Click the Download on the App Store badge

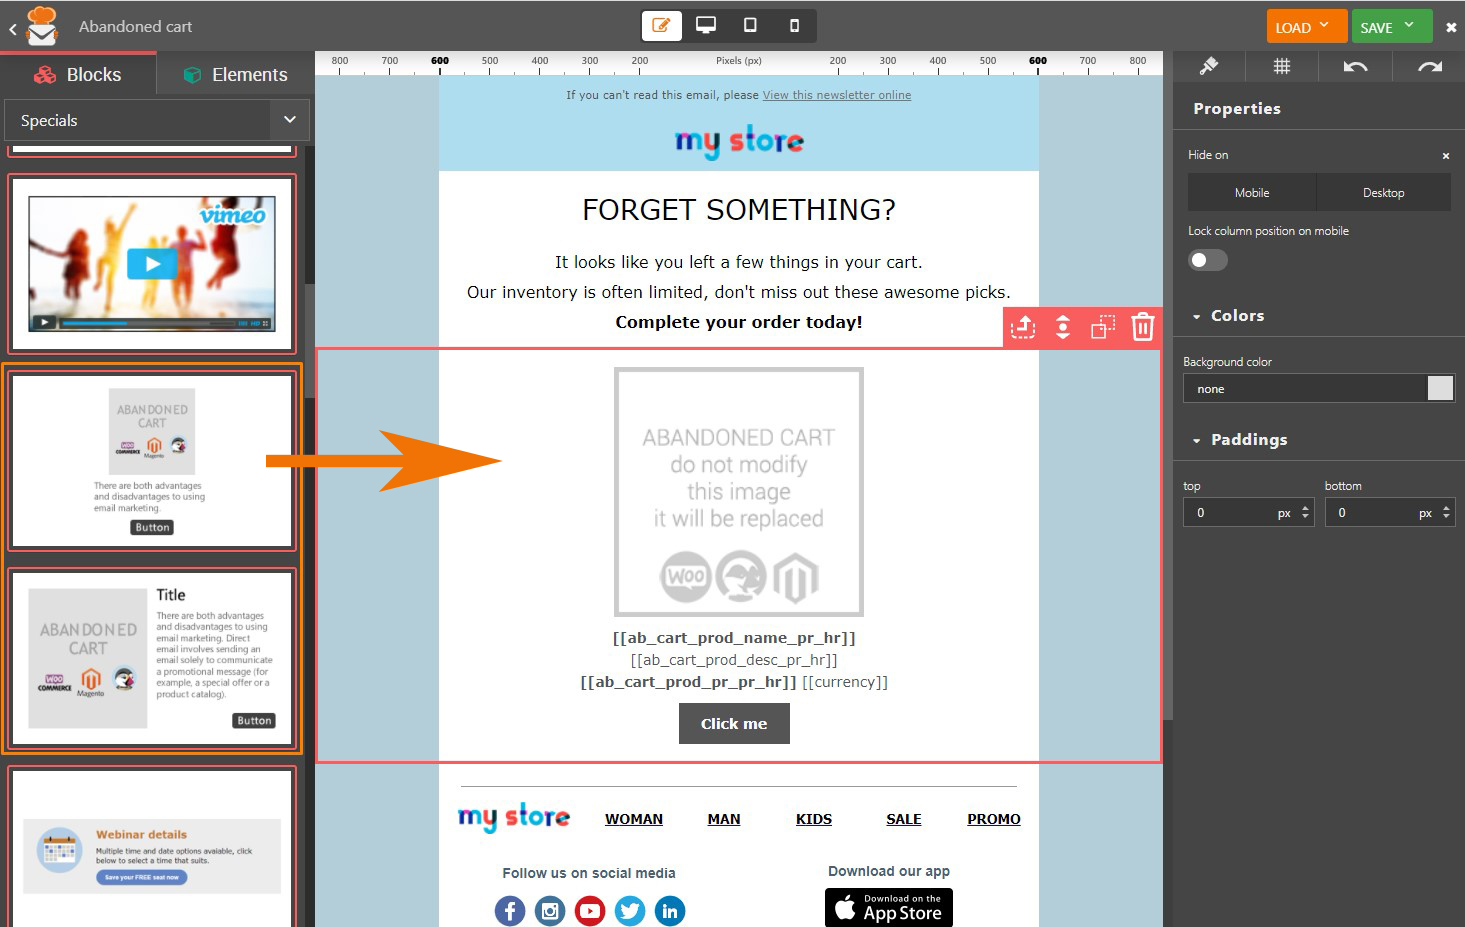(889, 908)
